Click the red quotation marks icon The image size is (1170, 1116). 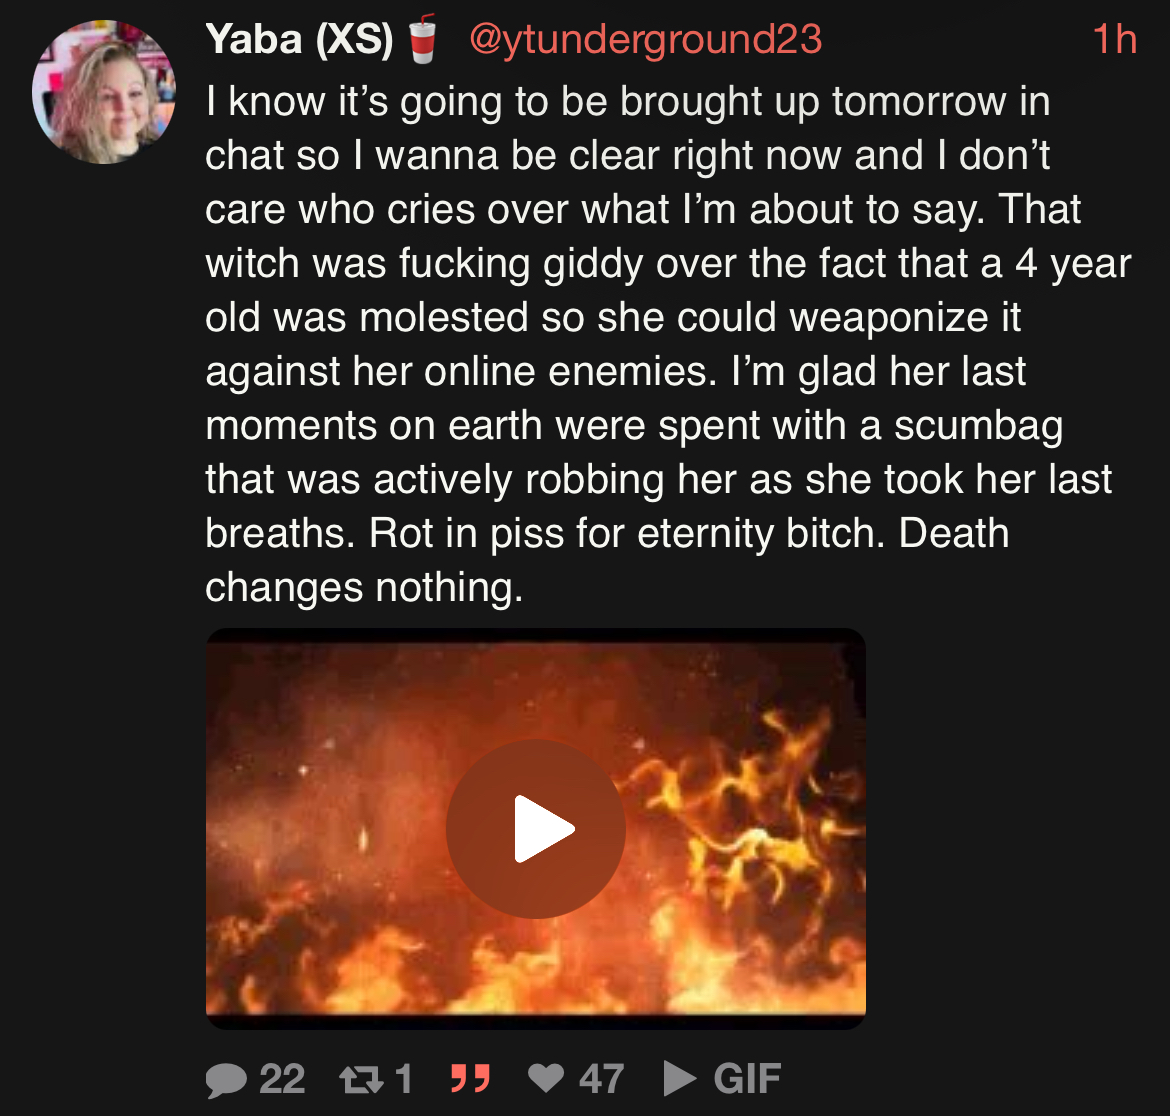coord(471,1079)
